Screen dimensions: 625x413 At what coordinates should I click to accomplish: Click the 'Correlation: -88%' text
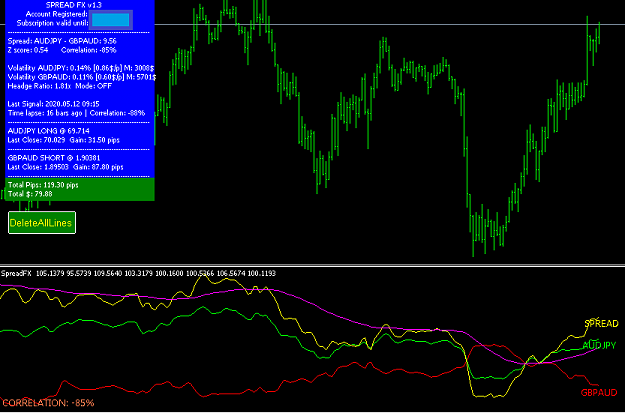118,113
